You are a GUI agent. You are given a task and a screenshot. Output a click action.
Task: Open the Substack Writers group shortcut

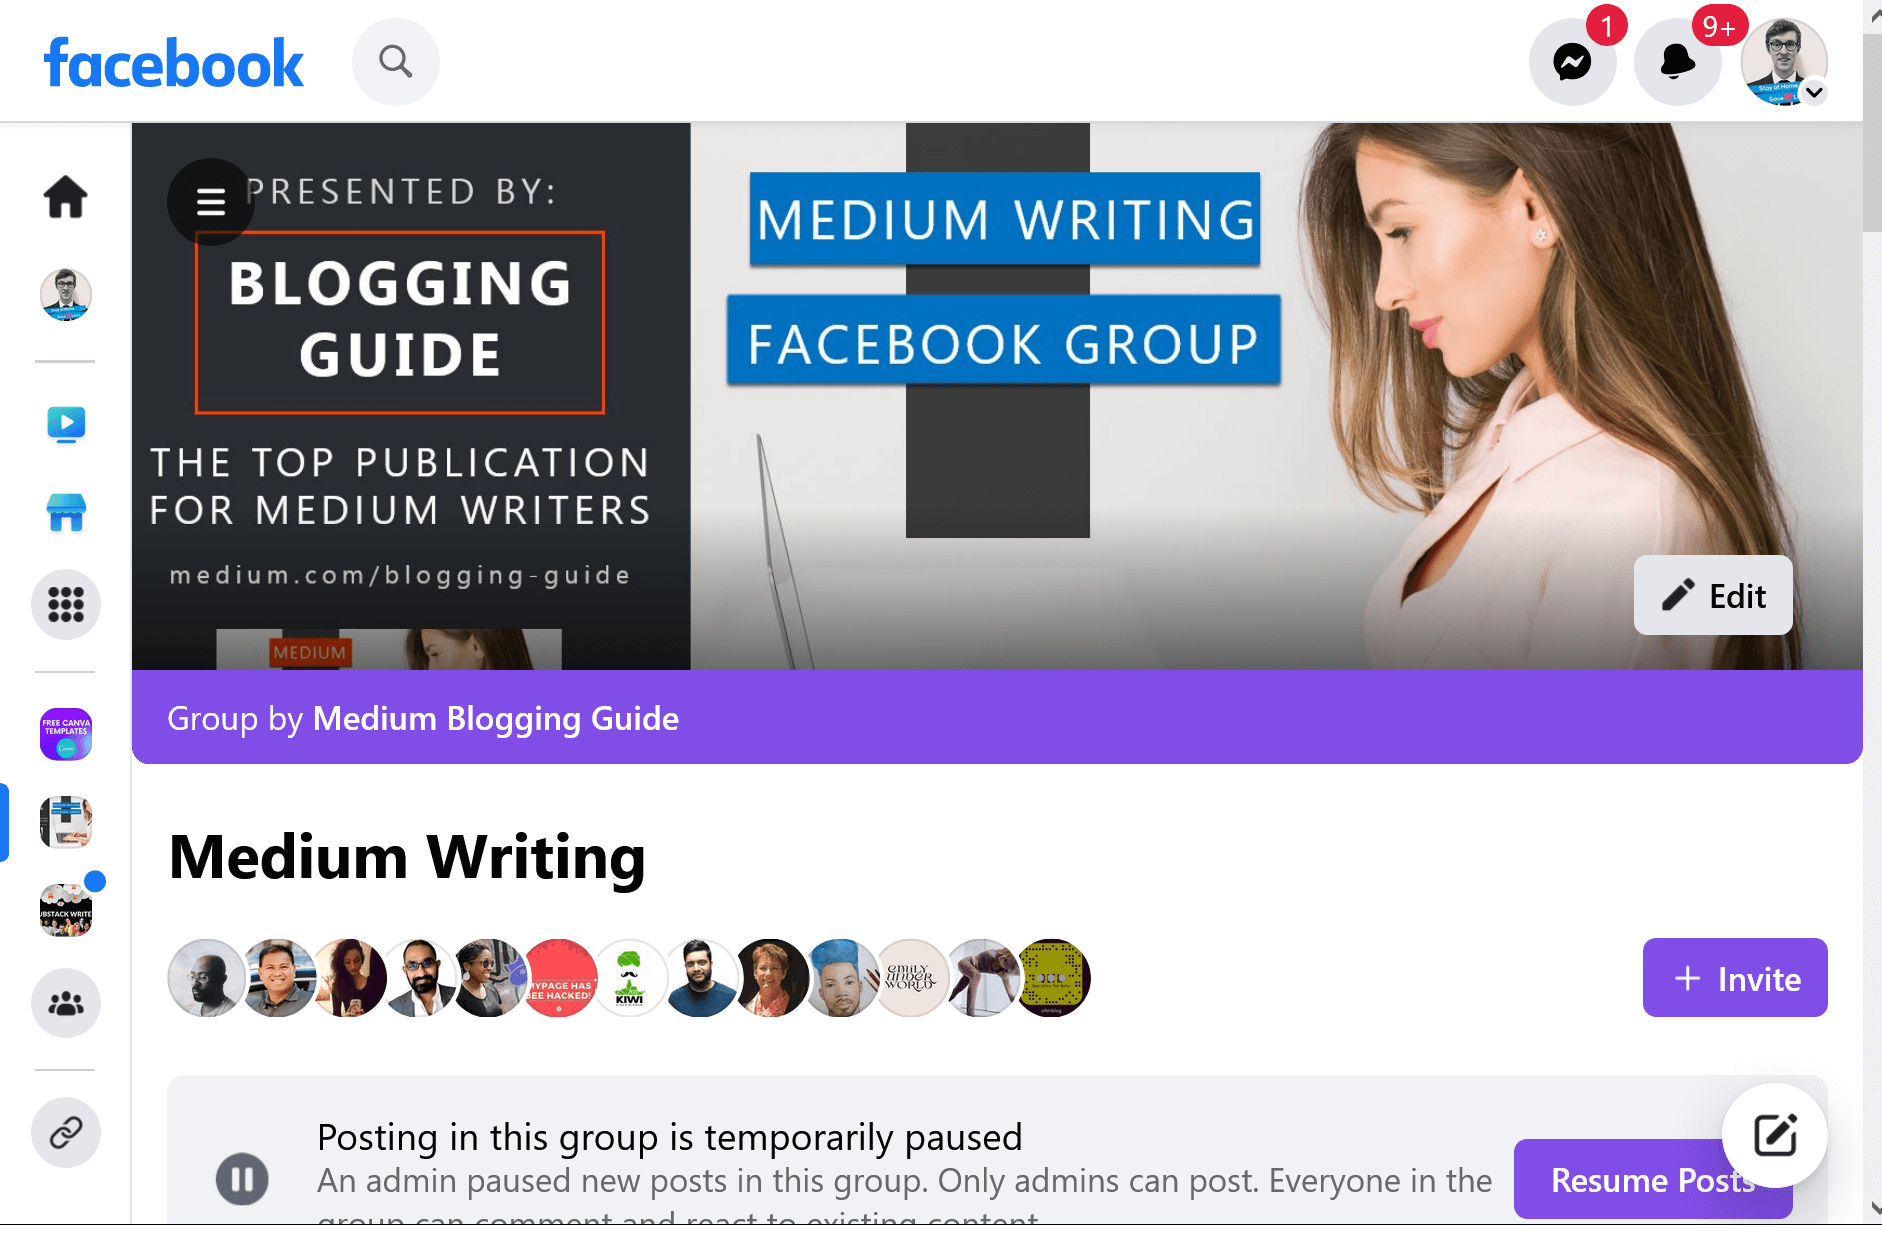66,910
